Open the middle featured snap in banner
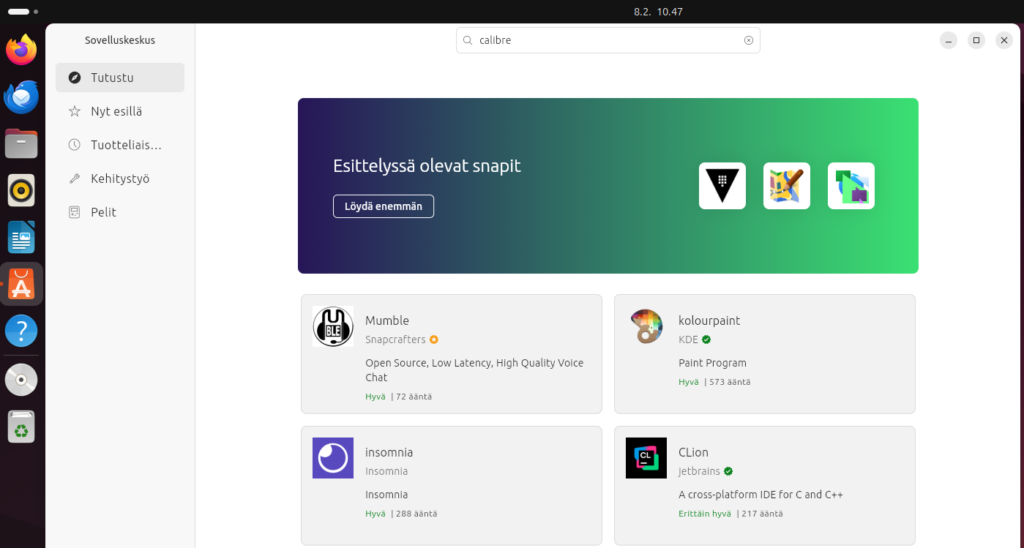The height and width of the screenshot is (548, 1024). [786, 186]
